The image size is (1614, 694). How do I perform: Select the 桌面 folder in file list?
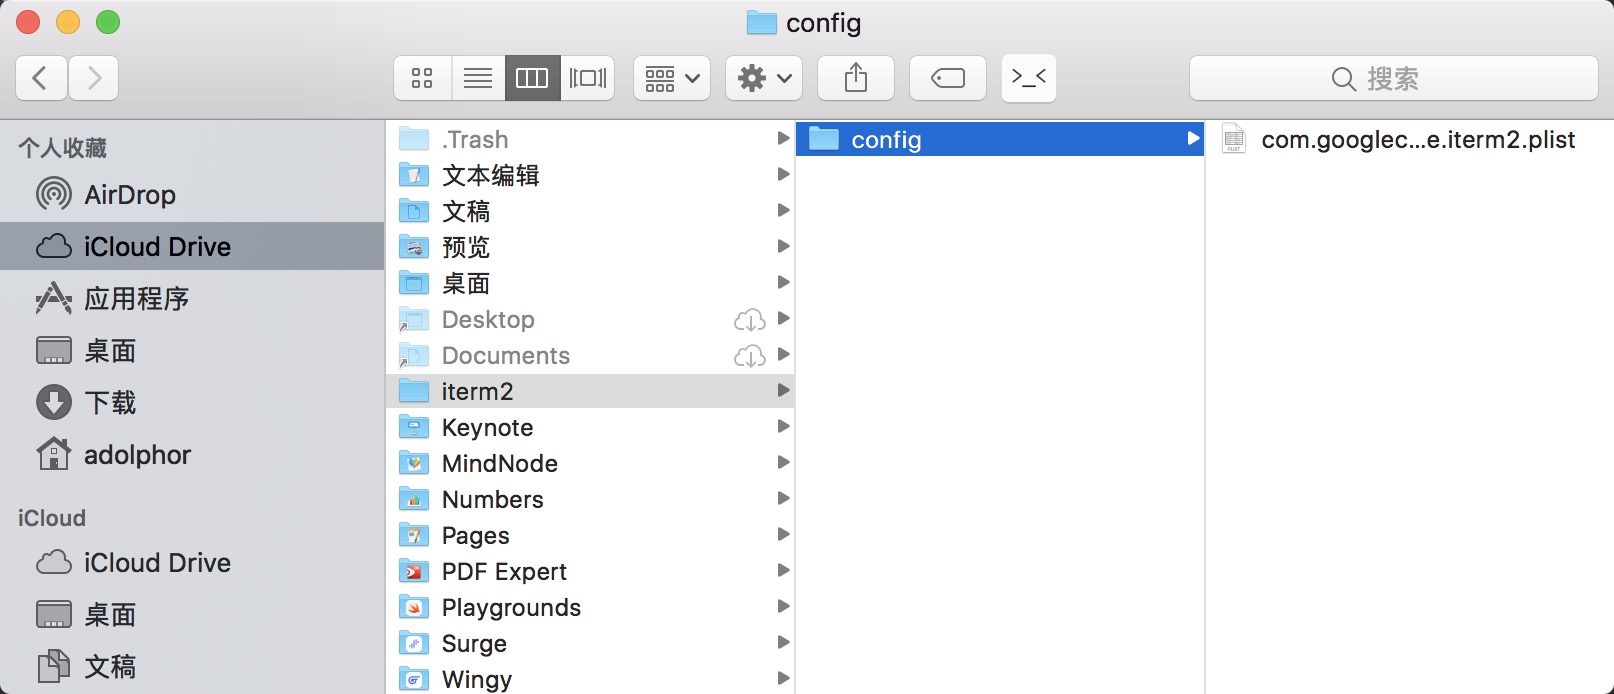click(x=590, y=283)
